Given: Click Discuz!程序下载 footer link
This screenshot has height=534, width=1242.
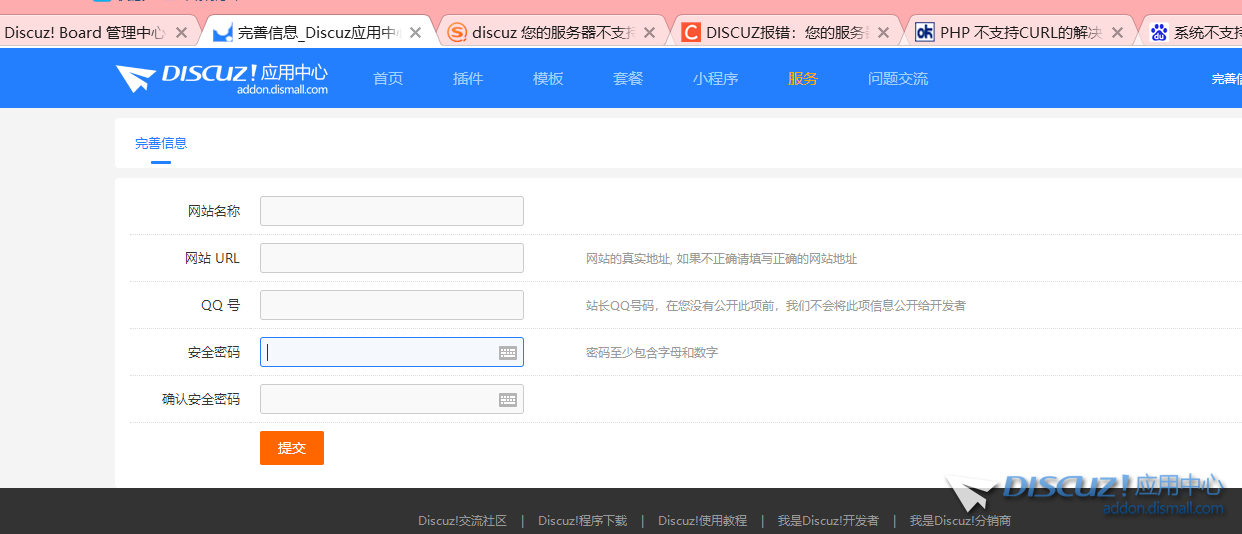Looking at the screenshot, I should (582, 521).
